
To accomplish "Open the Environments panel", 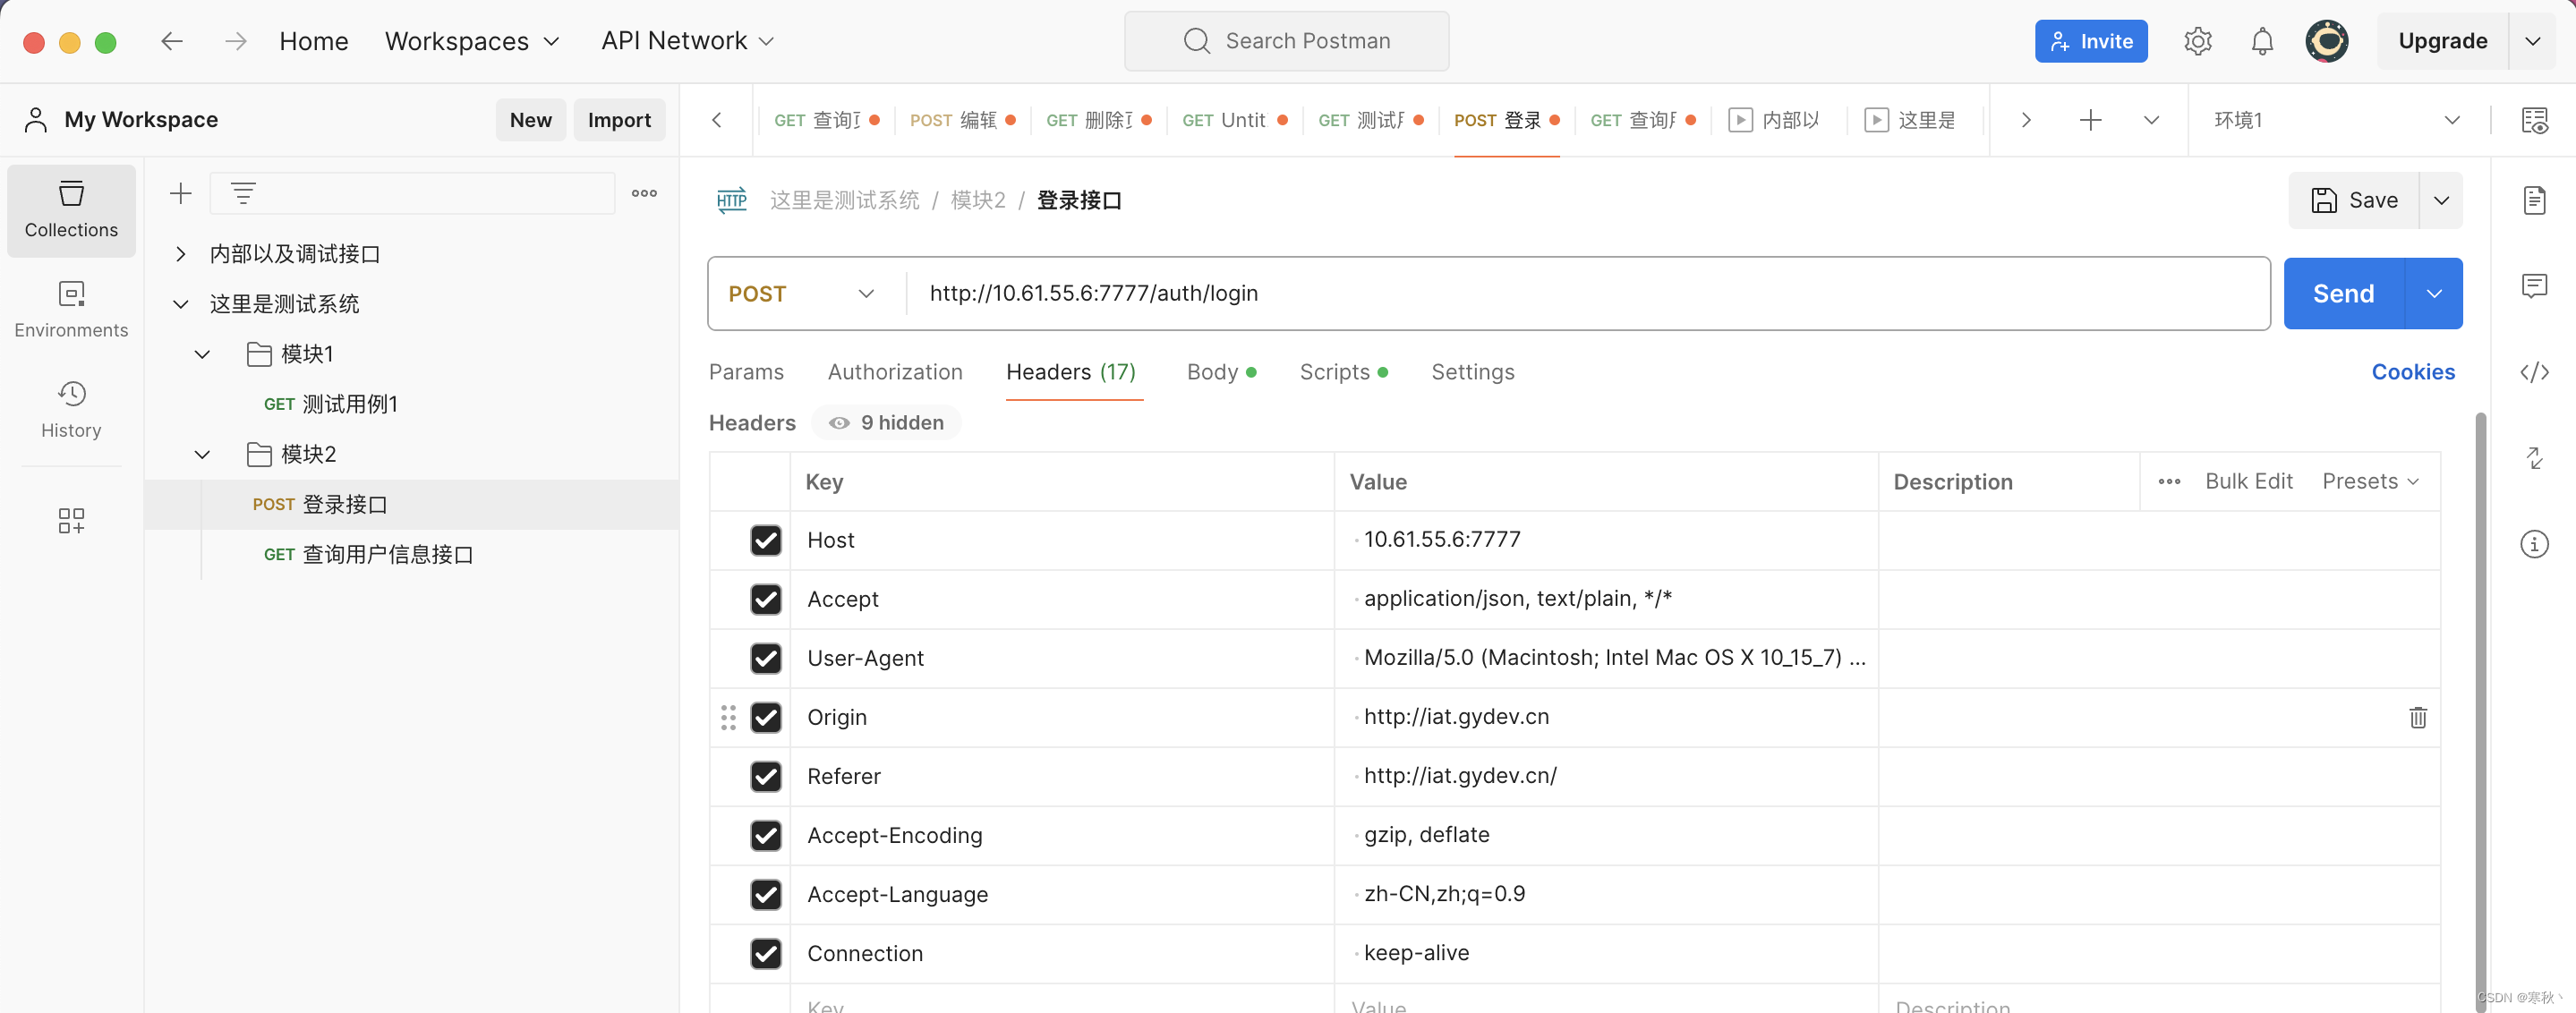I will pos(71,308).
